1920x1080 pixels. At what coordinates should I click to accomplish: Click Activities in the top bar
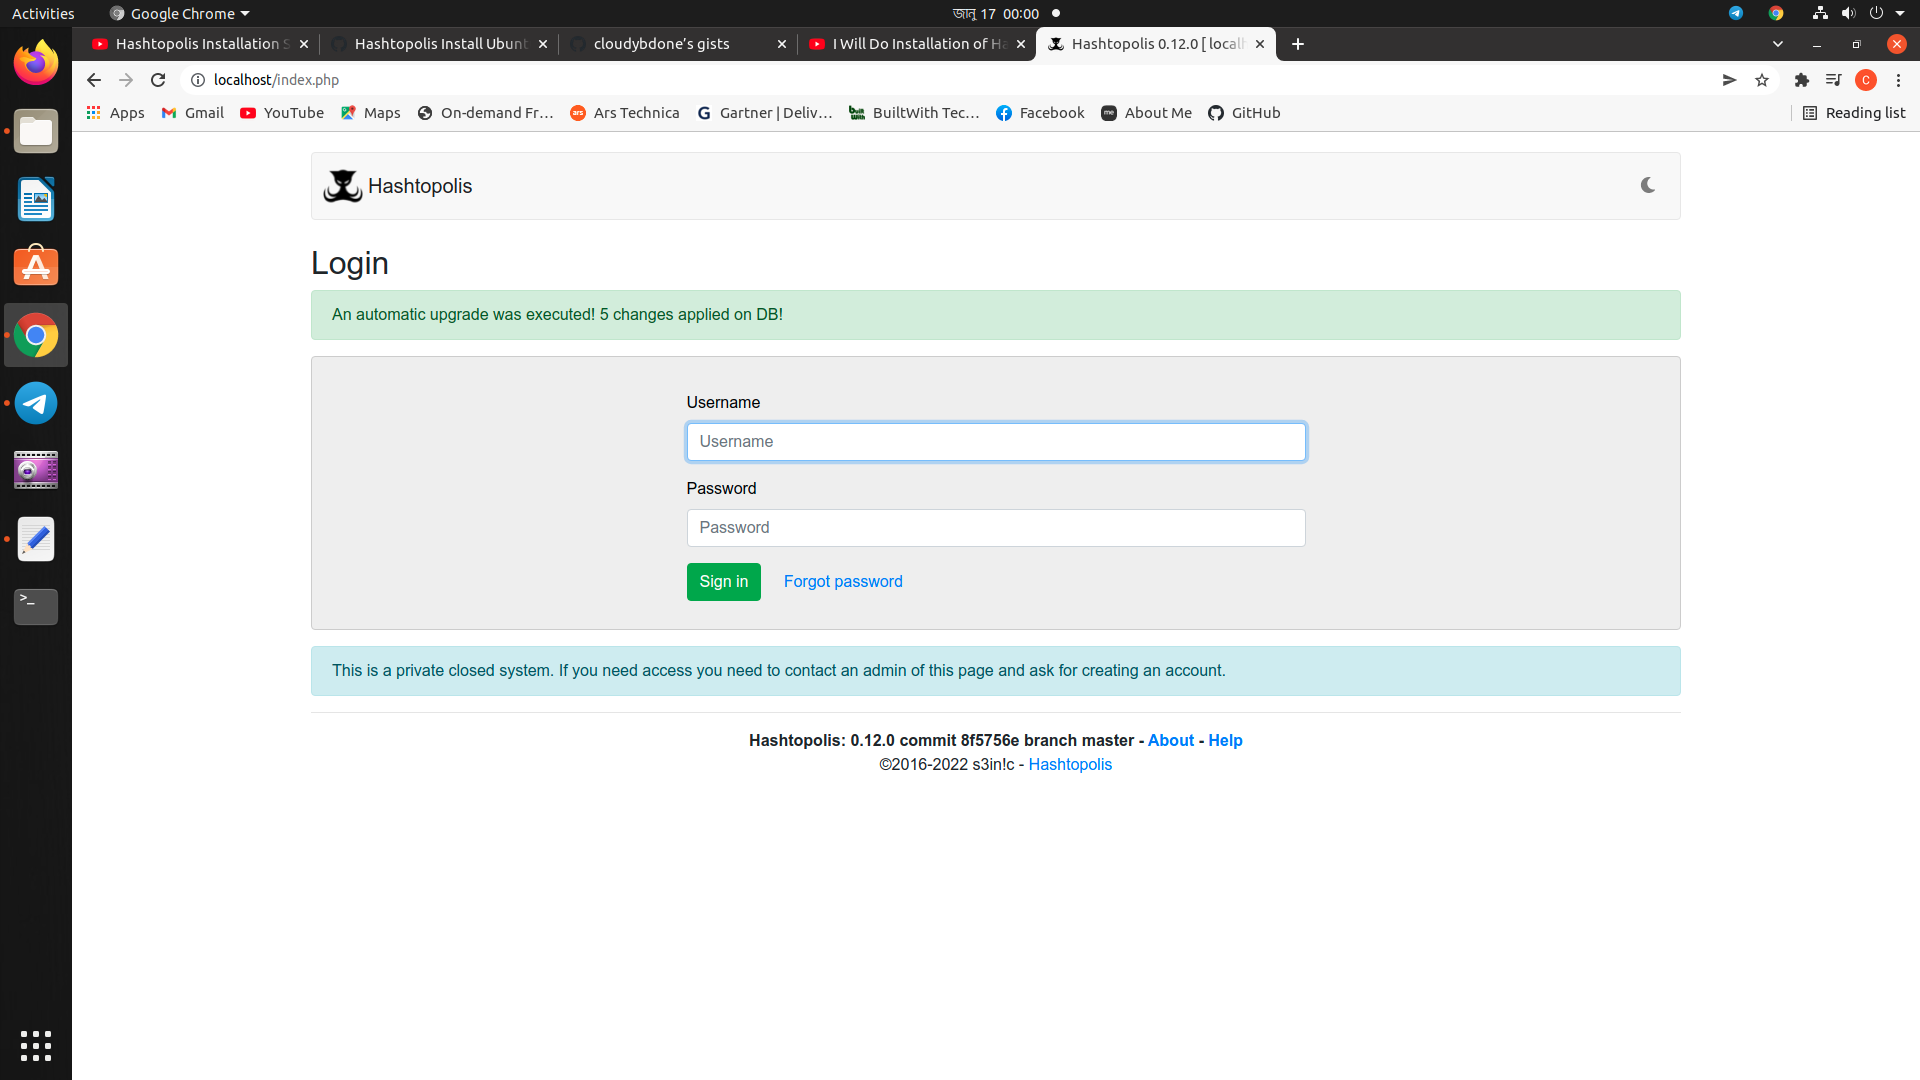click(x=42, y=13)
